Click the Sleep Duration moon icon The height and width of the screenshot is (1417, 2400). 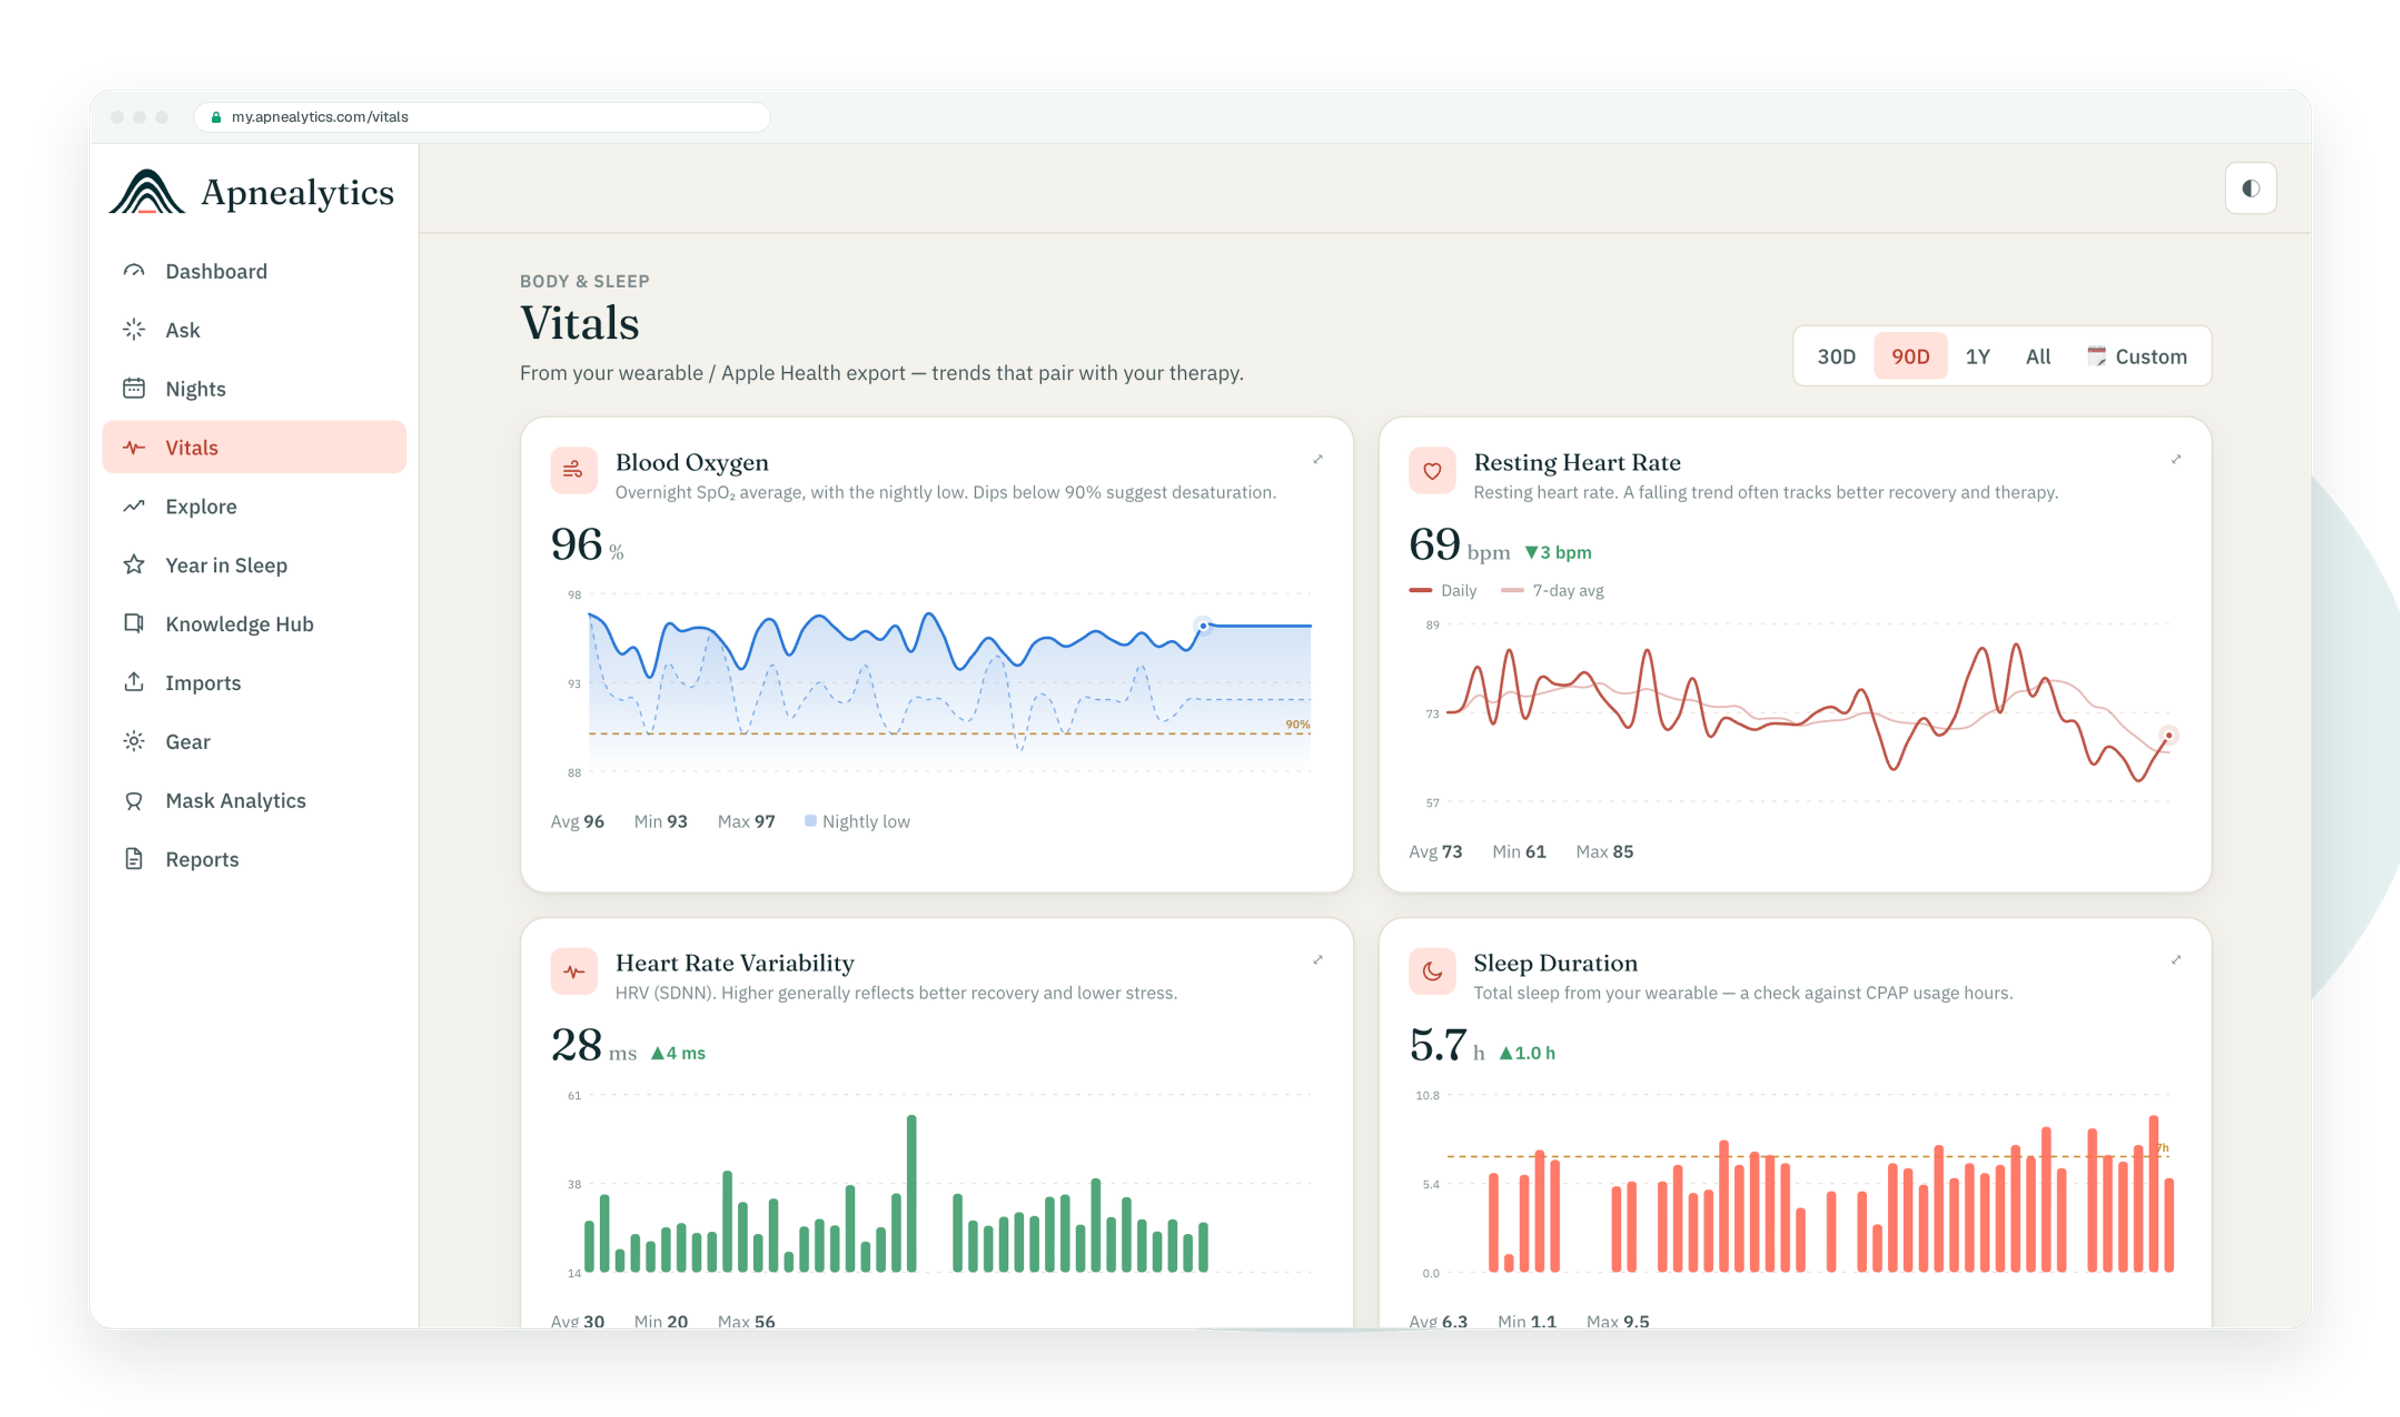(x=1432, y=972)
